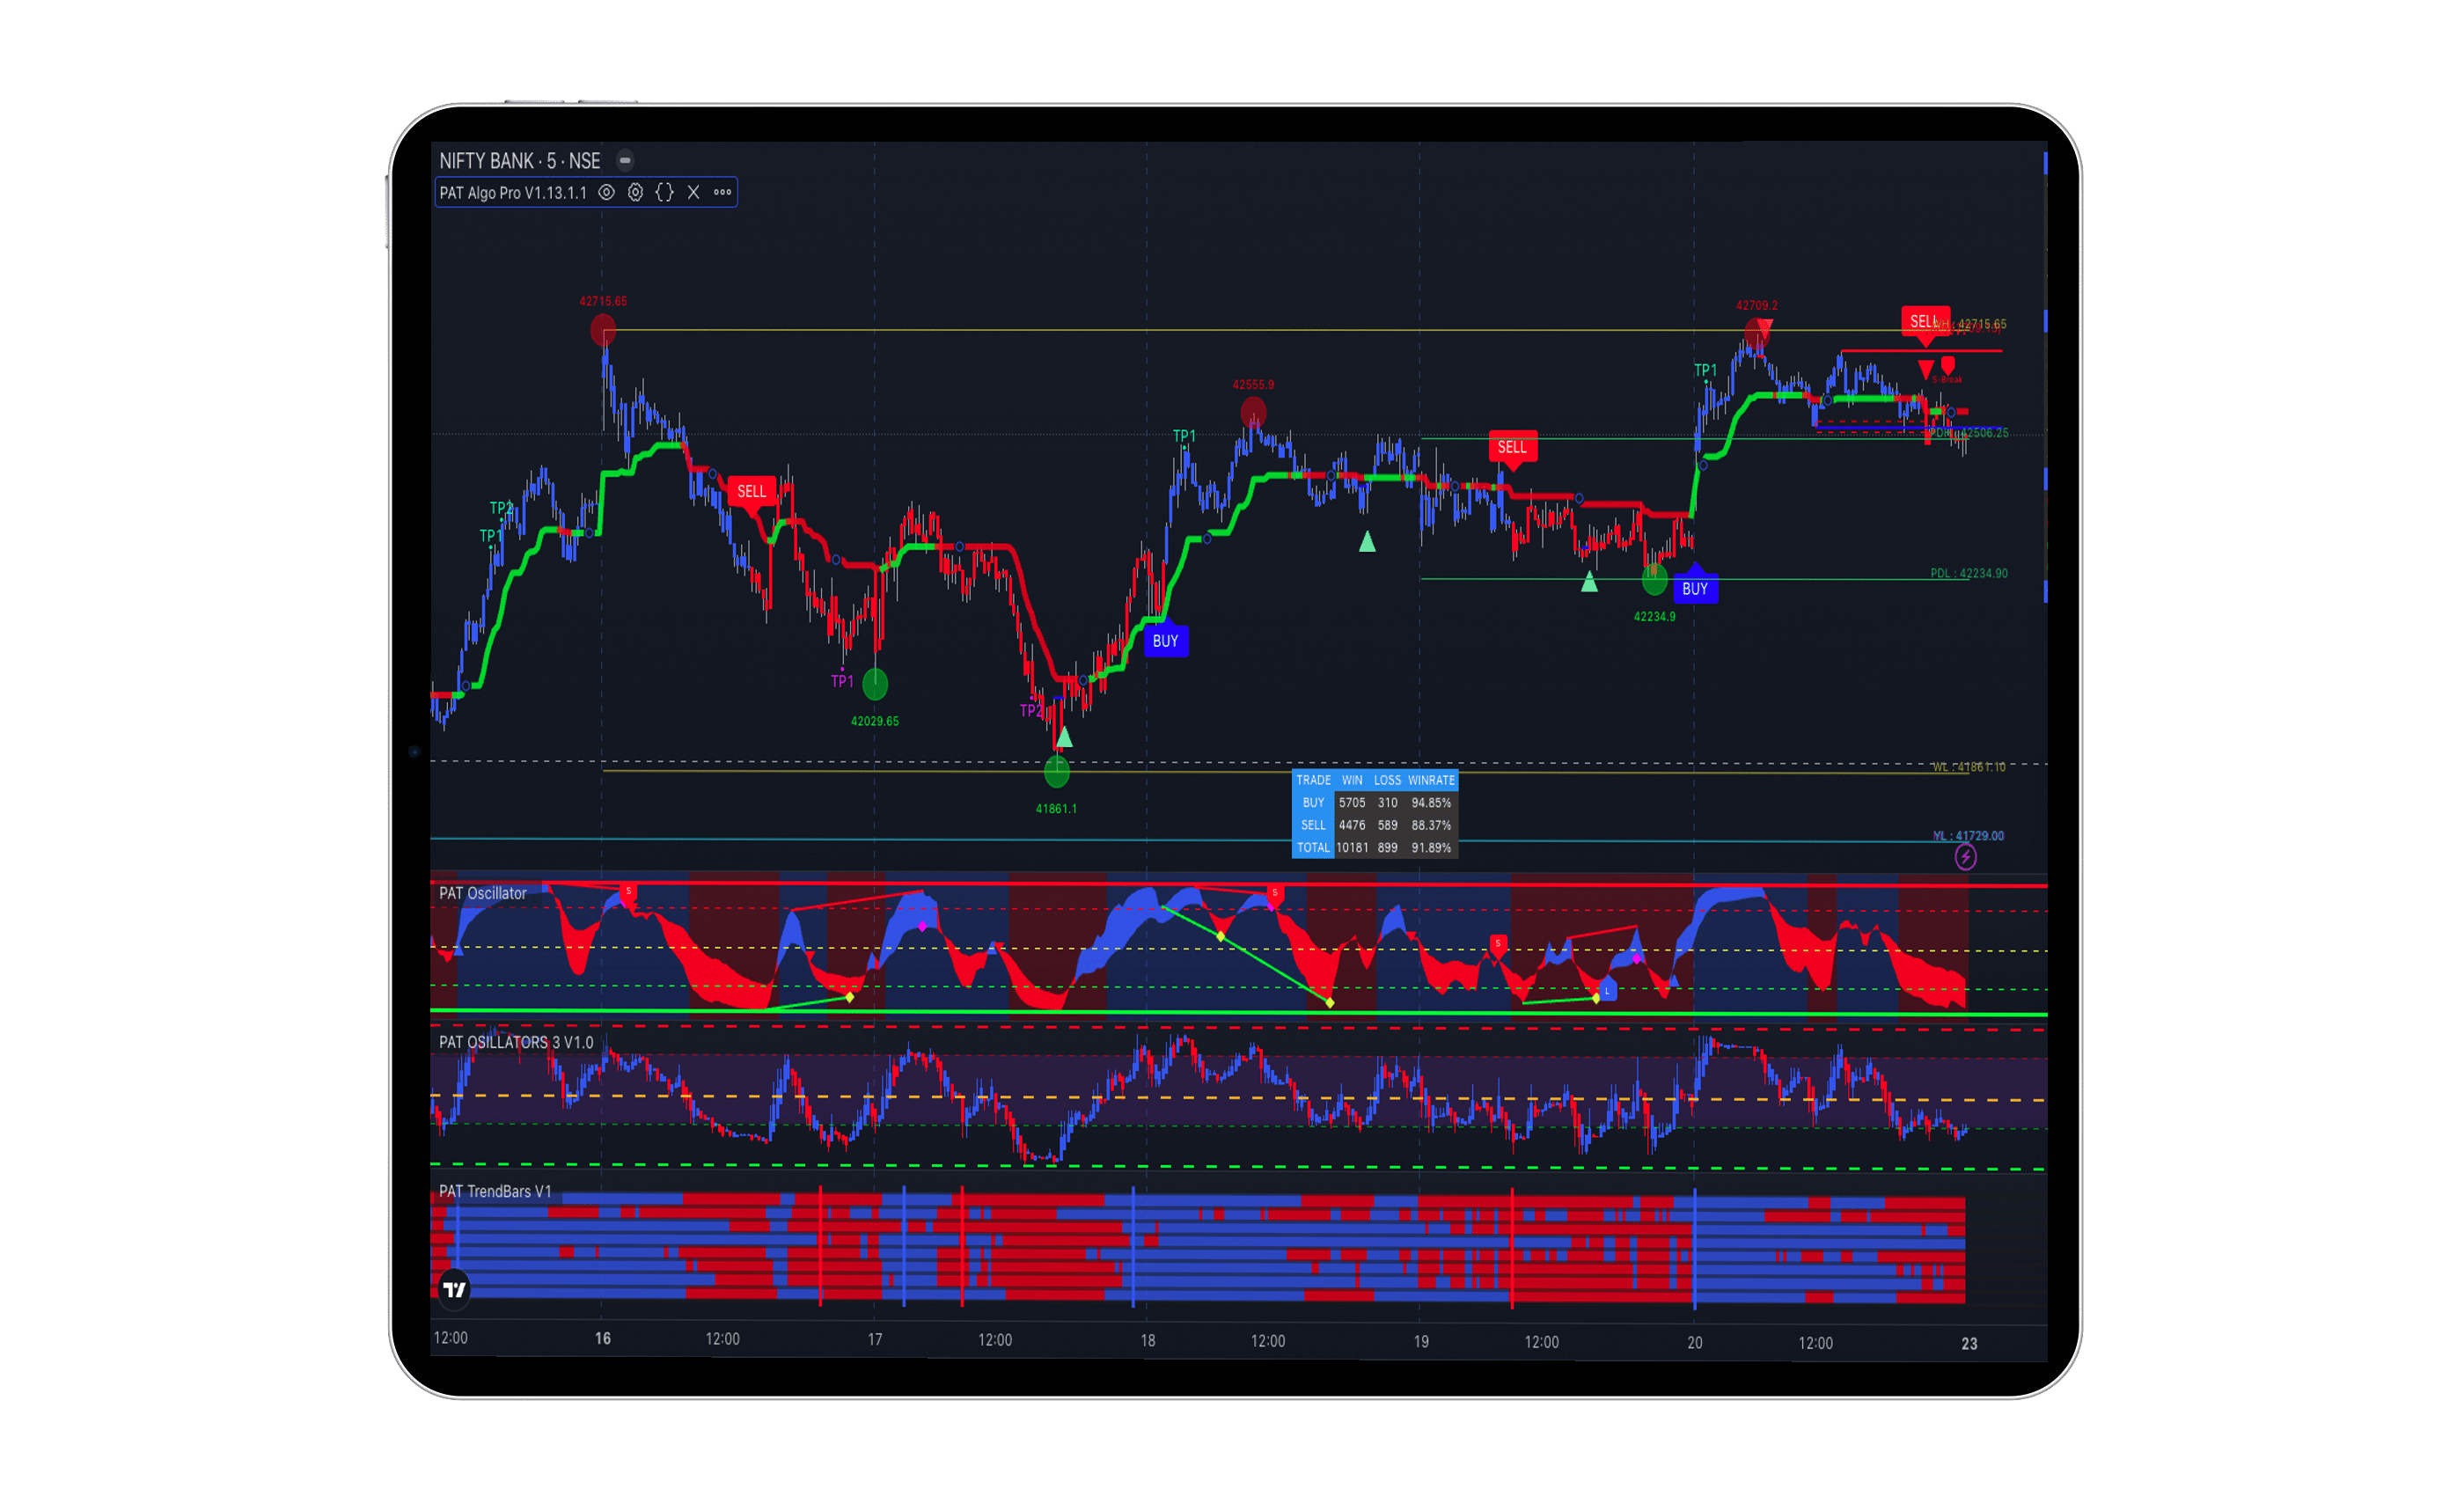2464x1496 pixels.
Task: Click the ML : 41729.00 level label
Action: click(x=1968, y=836)
